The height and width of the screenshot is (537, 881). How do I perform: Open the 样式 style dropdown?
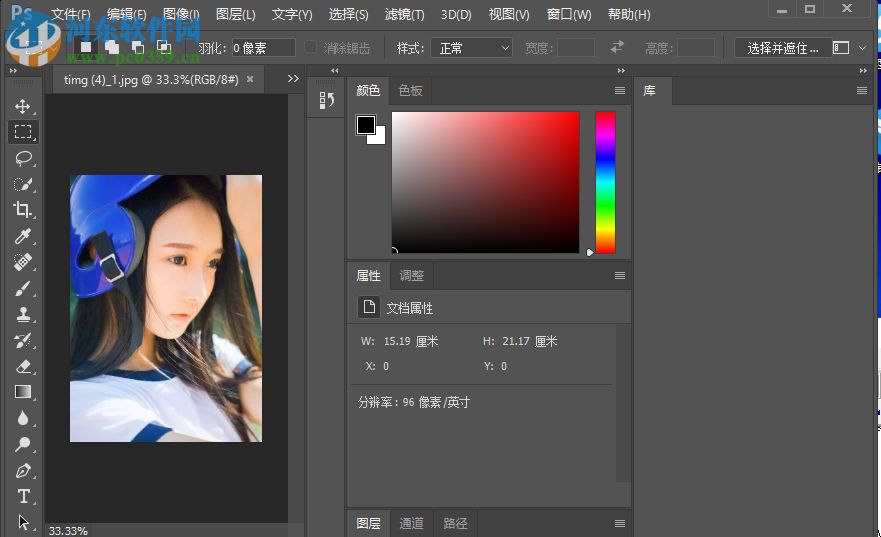click(x=471, y=48)
